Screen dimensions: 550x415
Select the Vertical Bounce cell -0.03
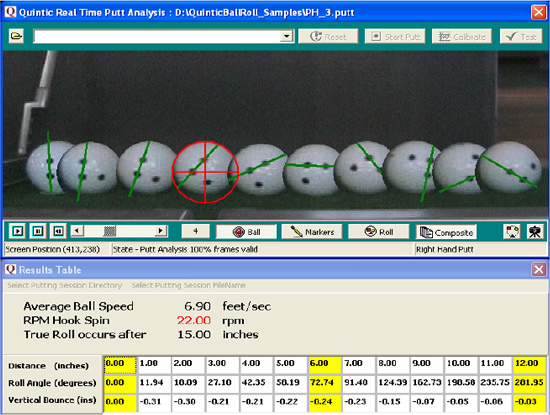pyautogui.click(x=530, y=402)
